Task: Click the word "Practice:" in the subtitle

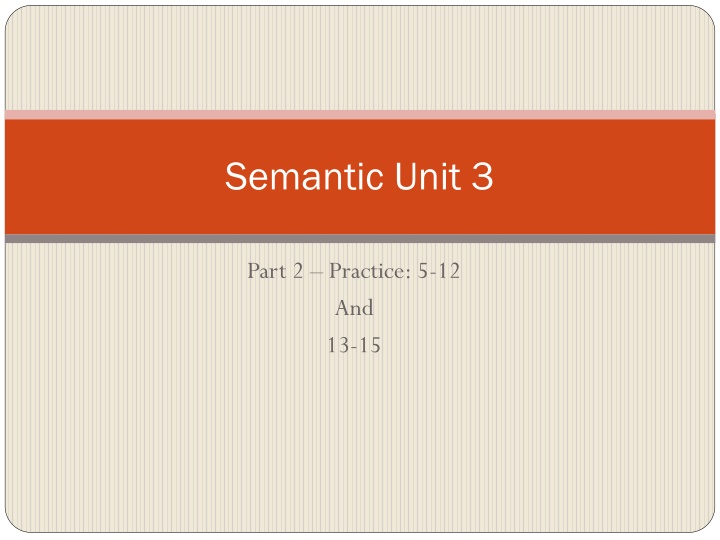Action: (370, 271)
